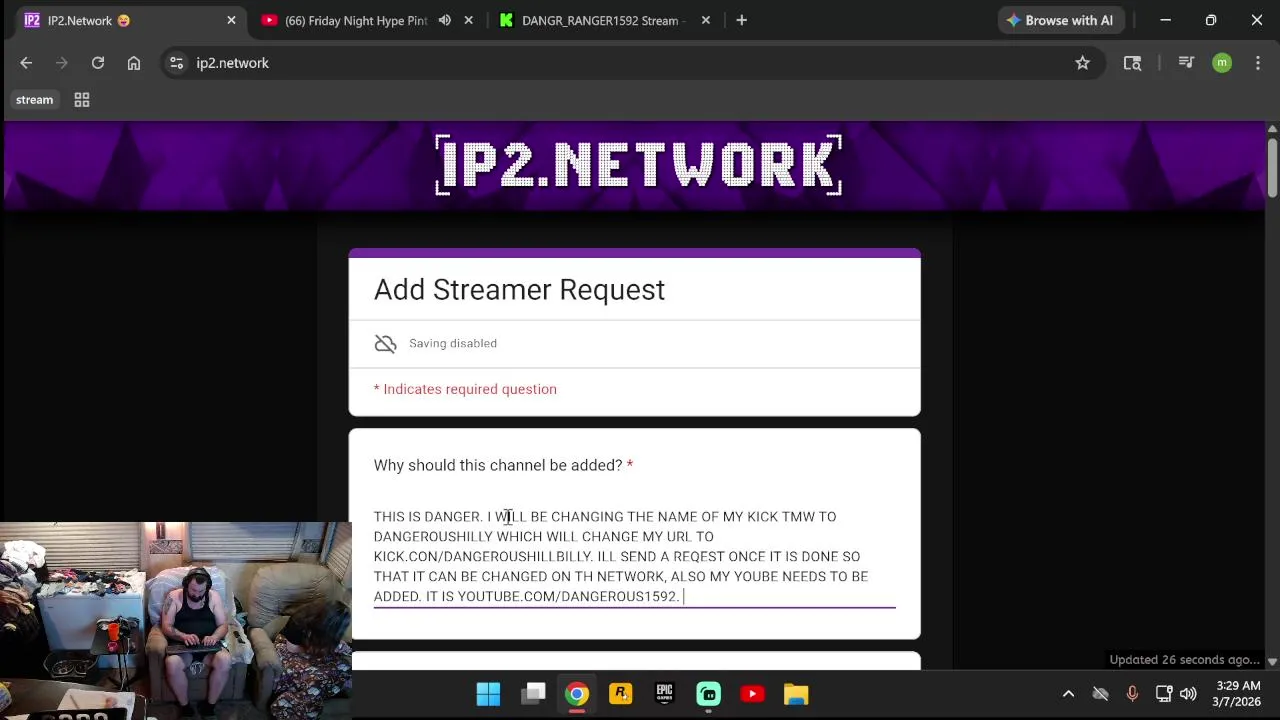The width and height of the screenshot is (1280, 720).
Task: Show bookmark tab groups grid icon
Action: (82, 100)
